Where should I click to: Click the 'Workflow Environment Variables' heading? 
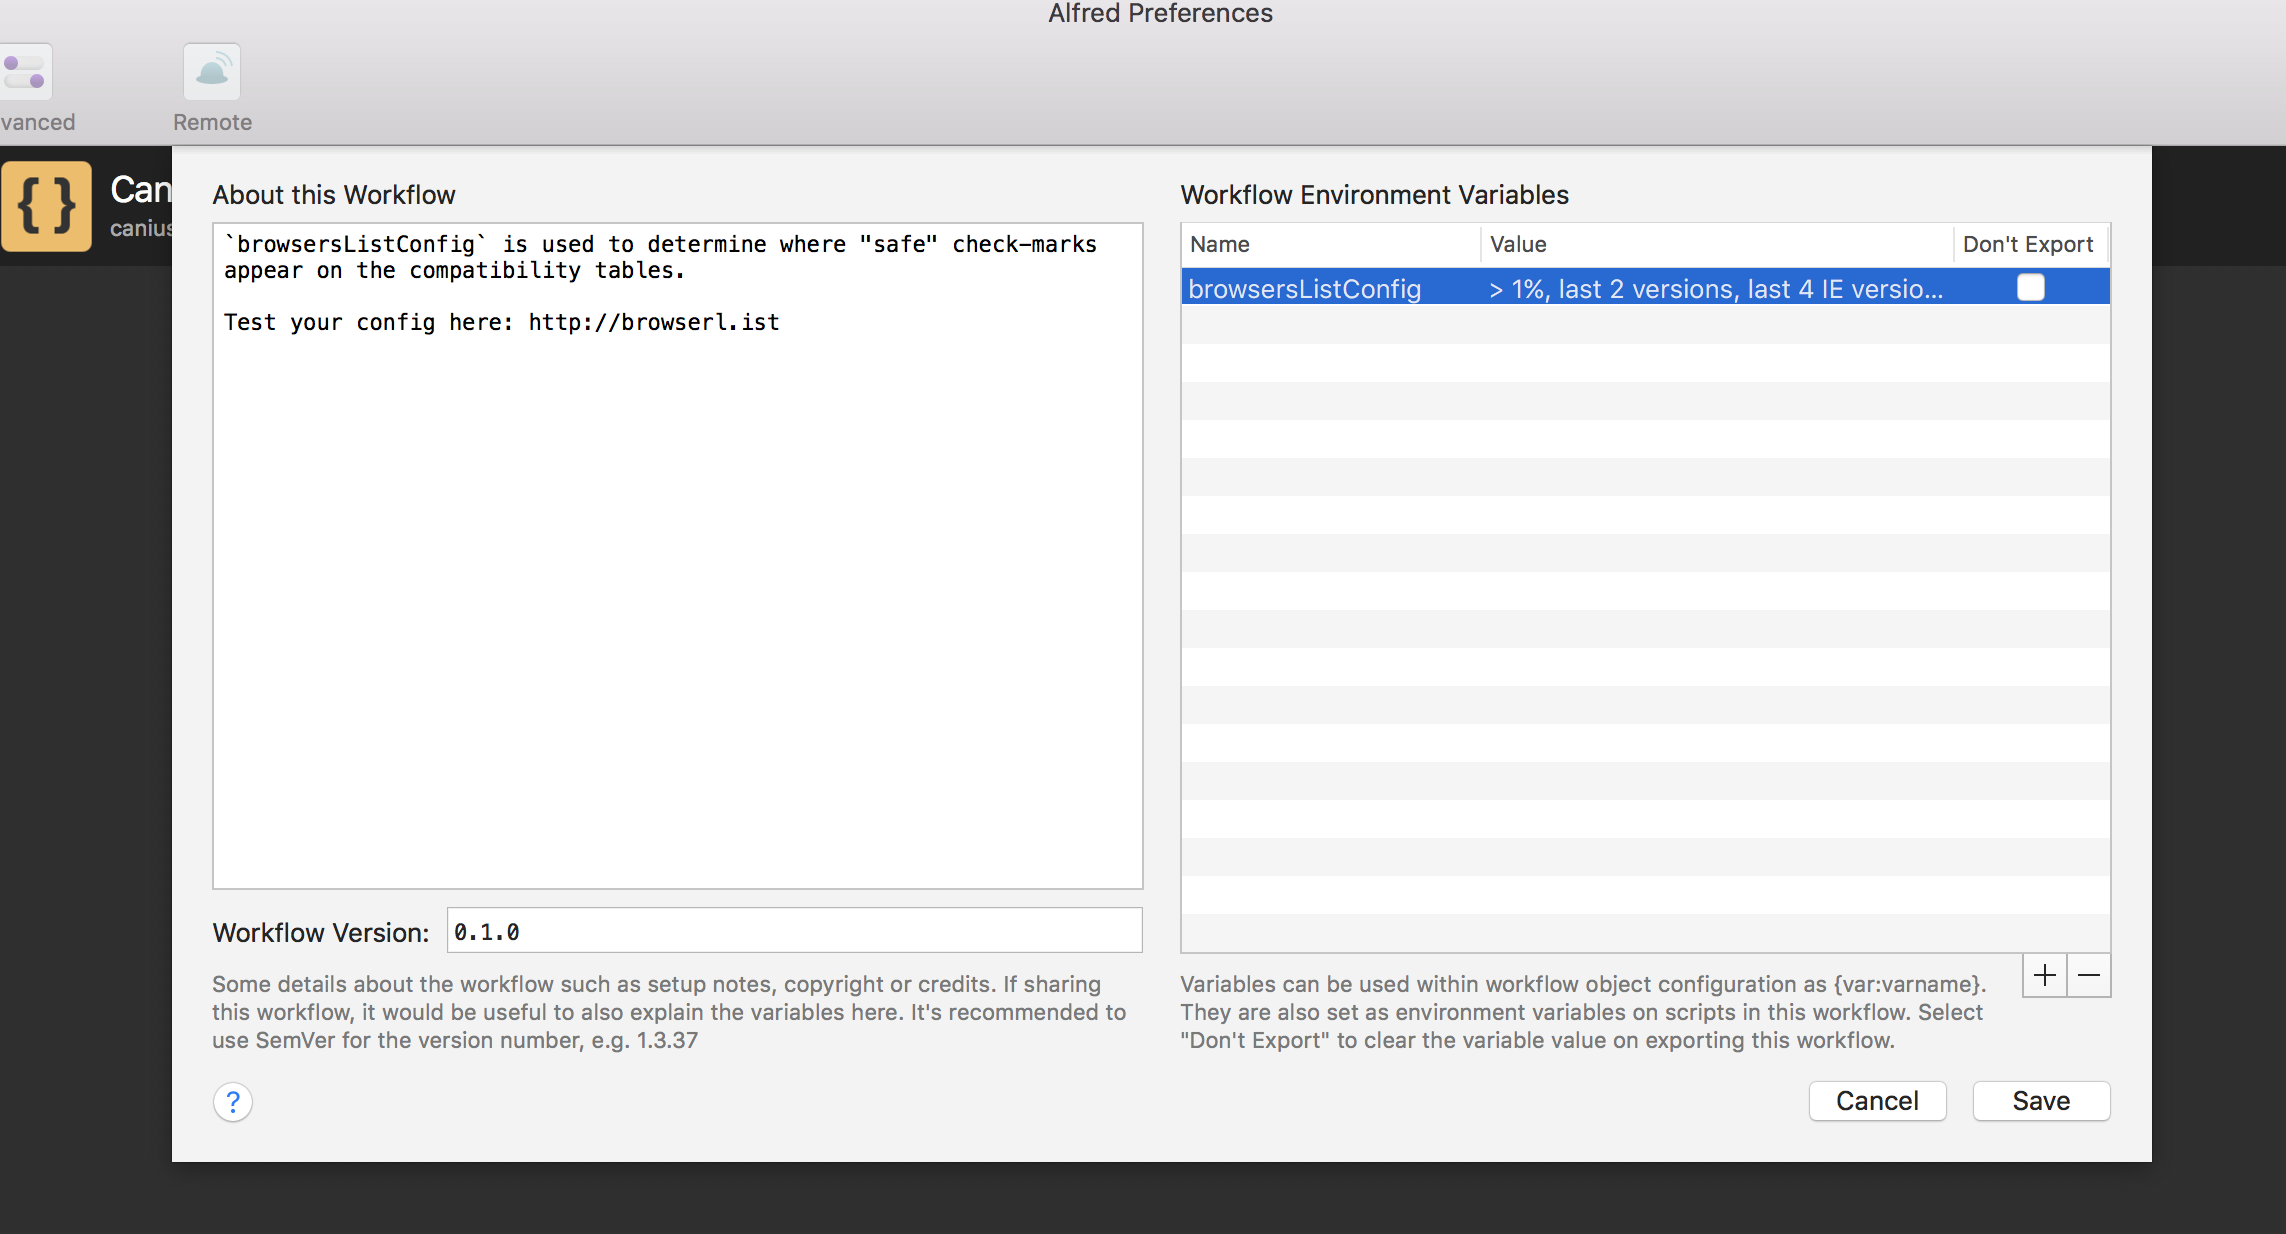[1374, 195]
